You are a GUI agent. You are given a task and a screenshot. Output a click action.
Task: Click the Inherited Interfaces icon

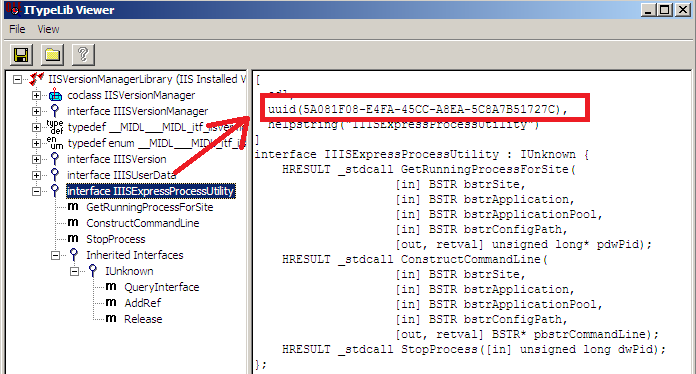74,254
